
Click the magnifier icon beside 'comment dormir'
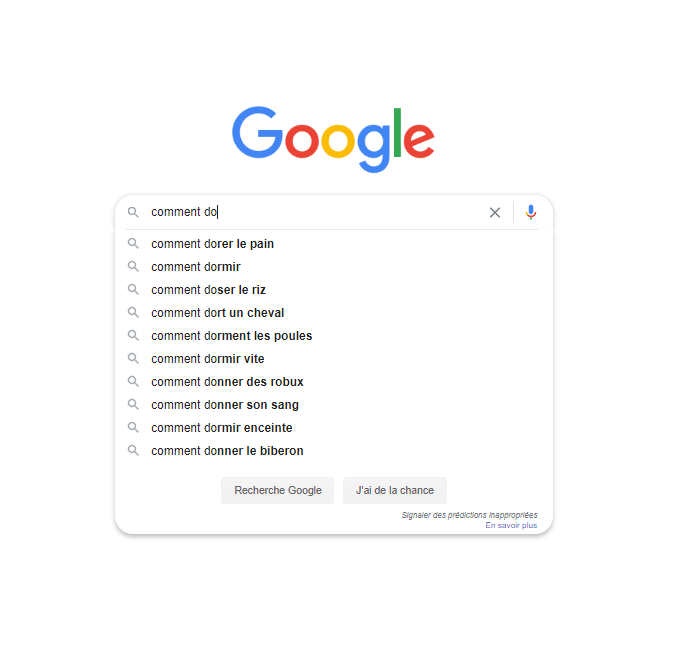click(133, 266)
